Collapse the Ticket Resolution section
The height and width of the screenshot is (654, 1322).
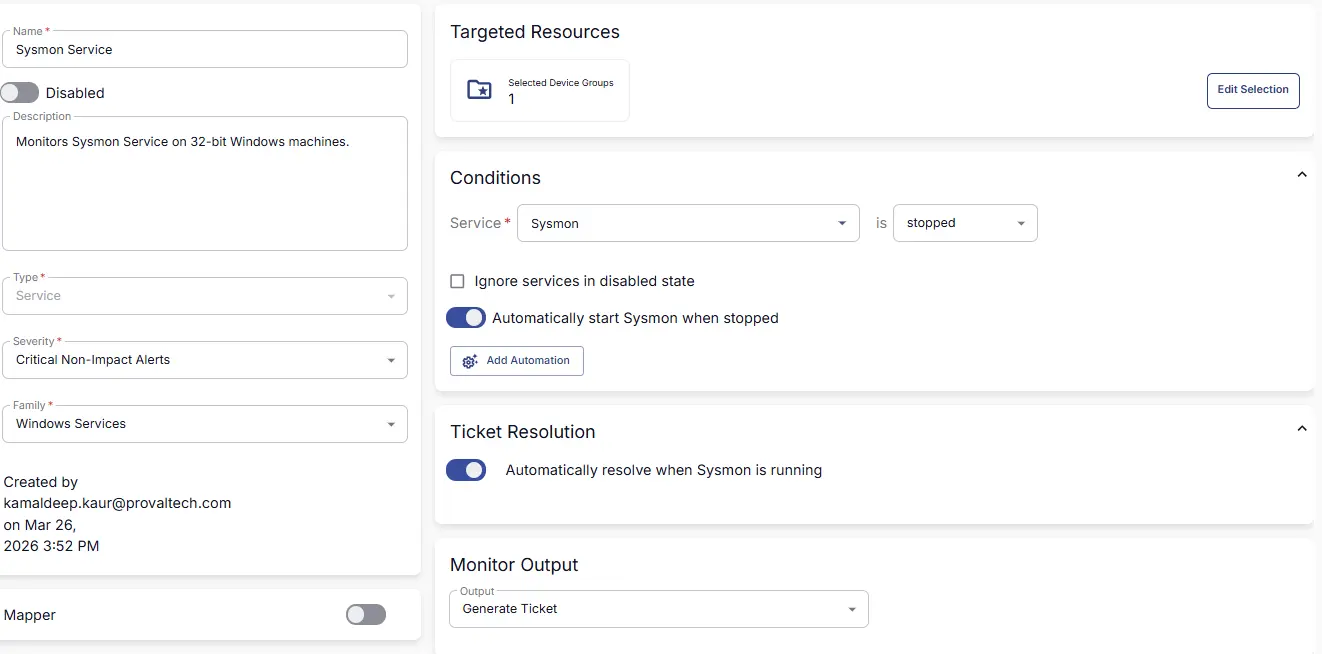click(1301, 429)
